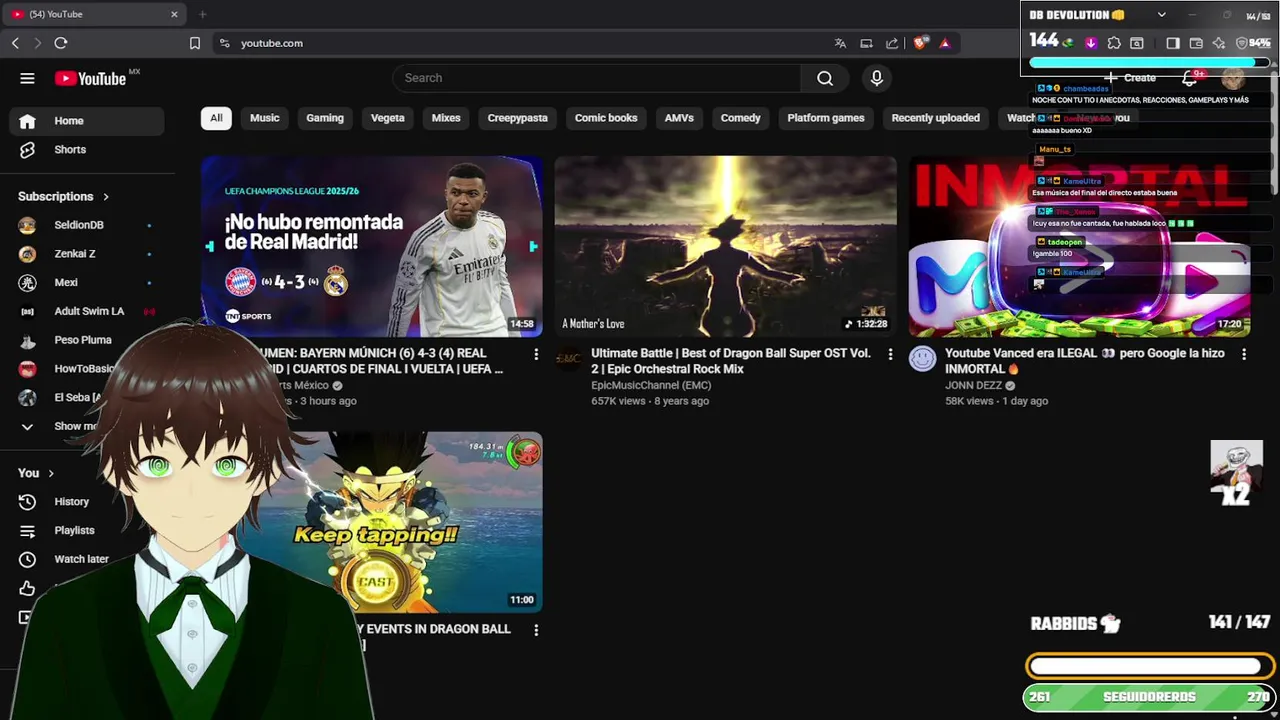Open the notifications bell
The width and height of the screenshot is (1280, 720).
(1189, 78)
